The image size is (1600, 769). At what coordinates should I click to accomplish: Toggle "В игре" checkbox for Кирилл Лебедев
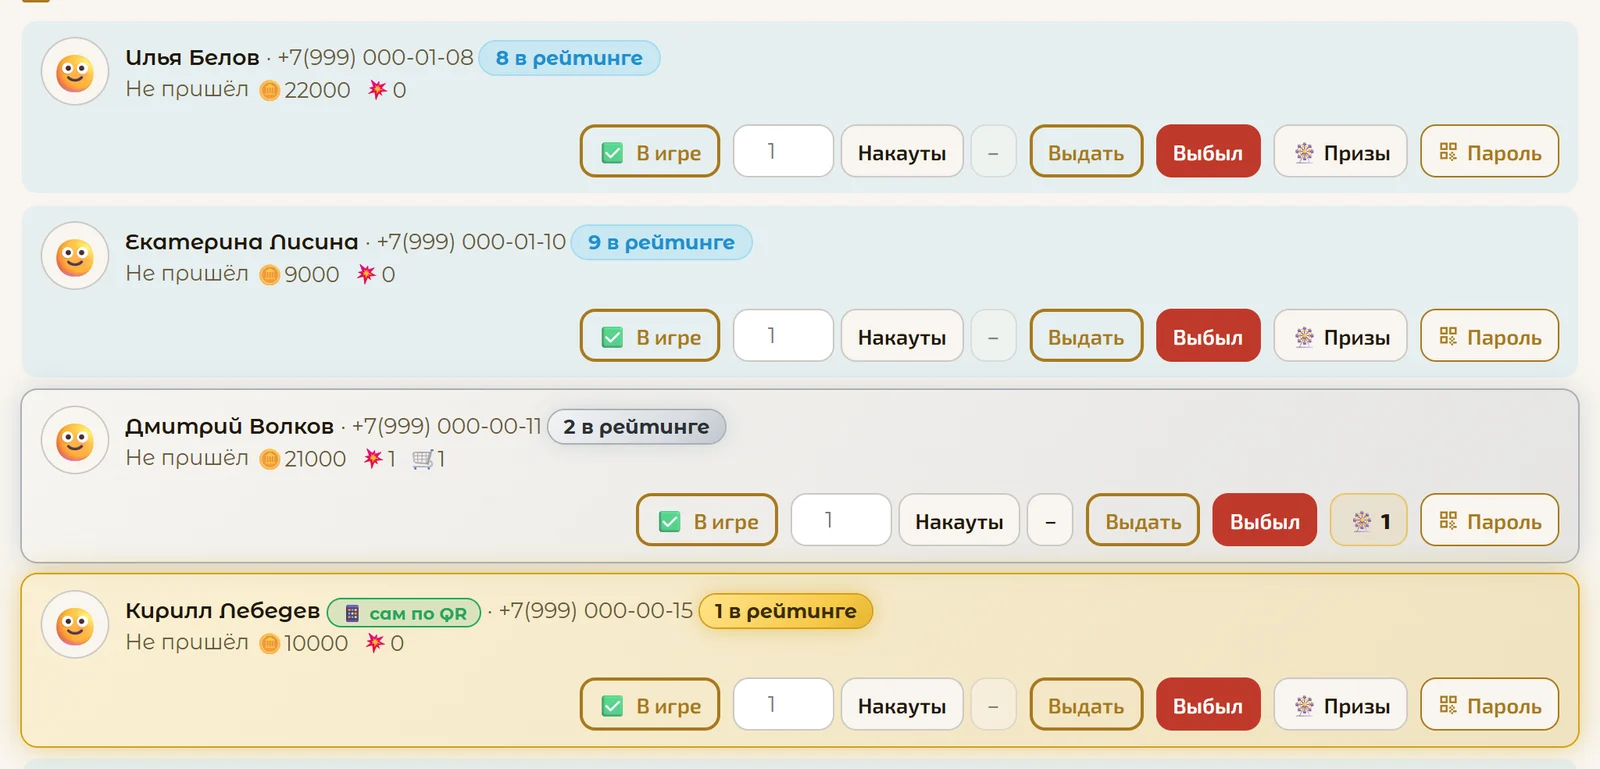coord(613,706)
